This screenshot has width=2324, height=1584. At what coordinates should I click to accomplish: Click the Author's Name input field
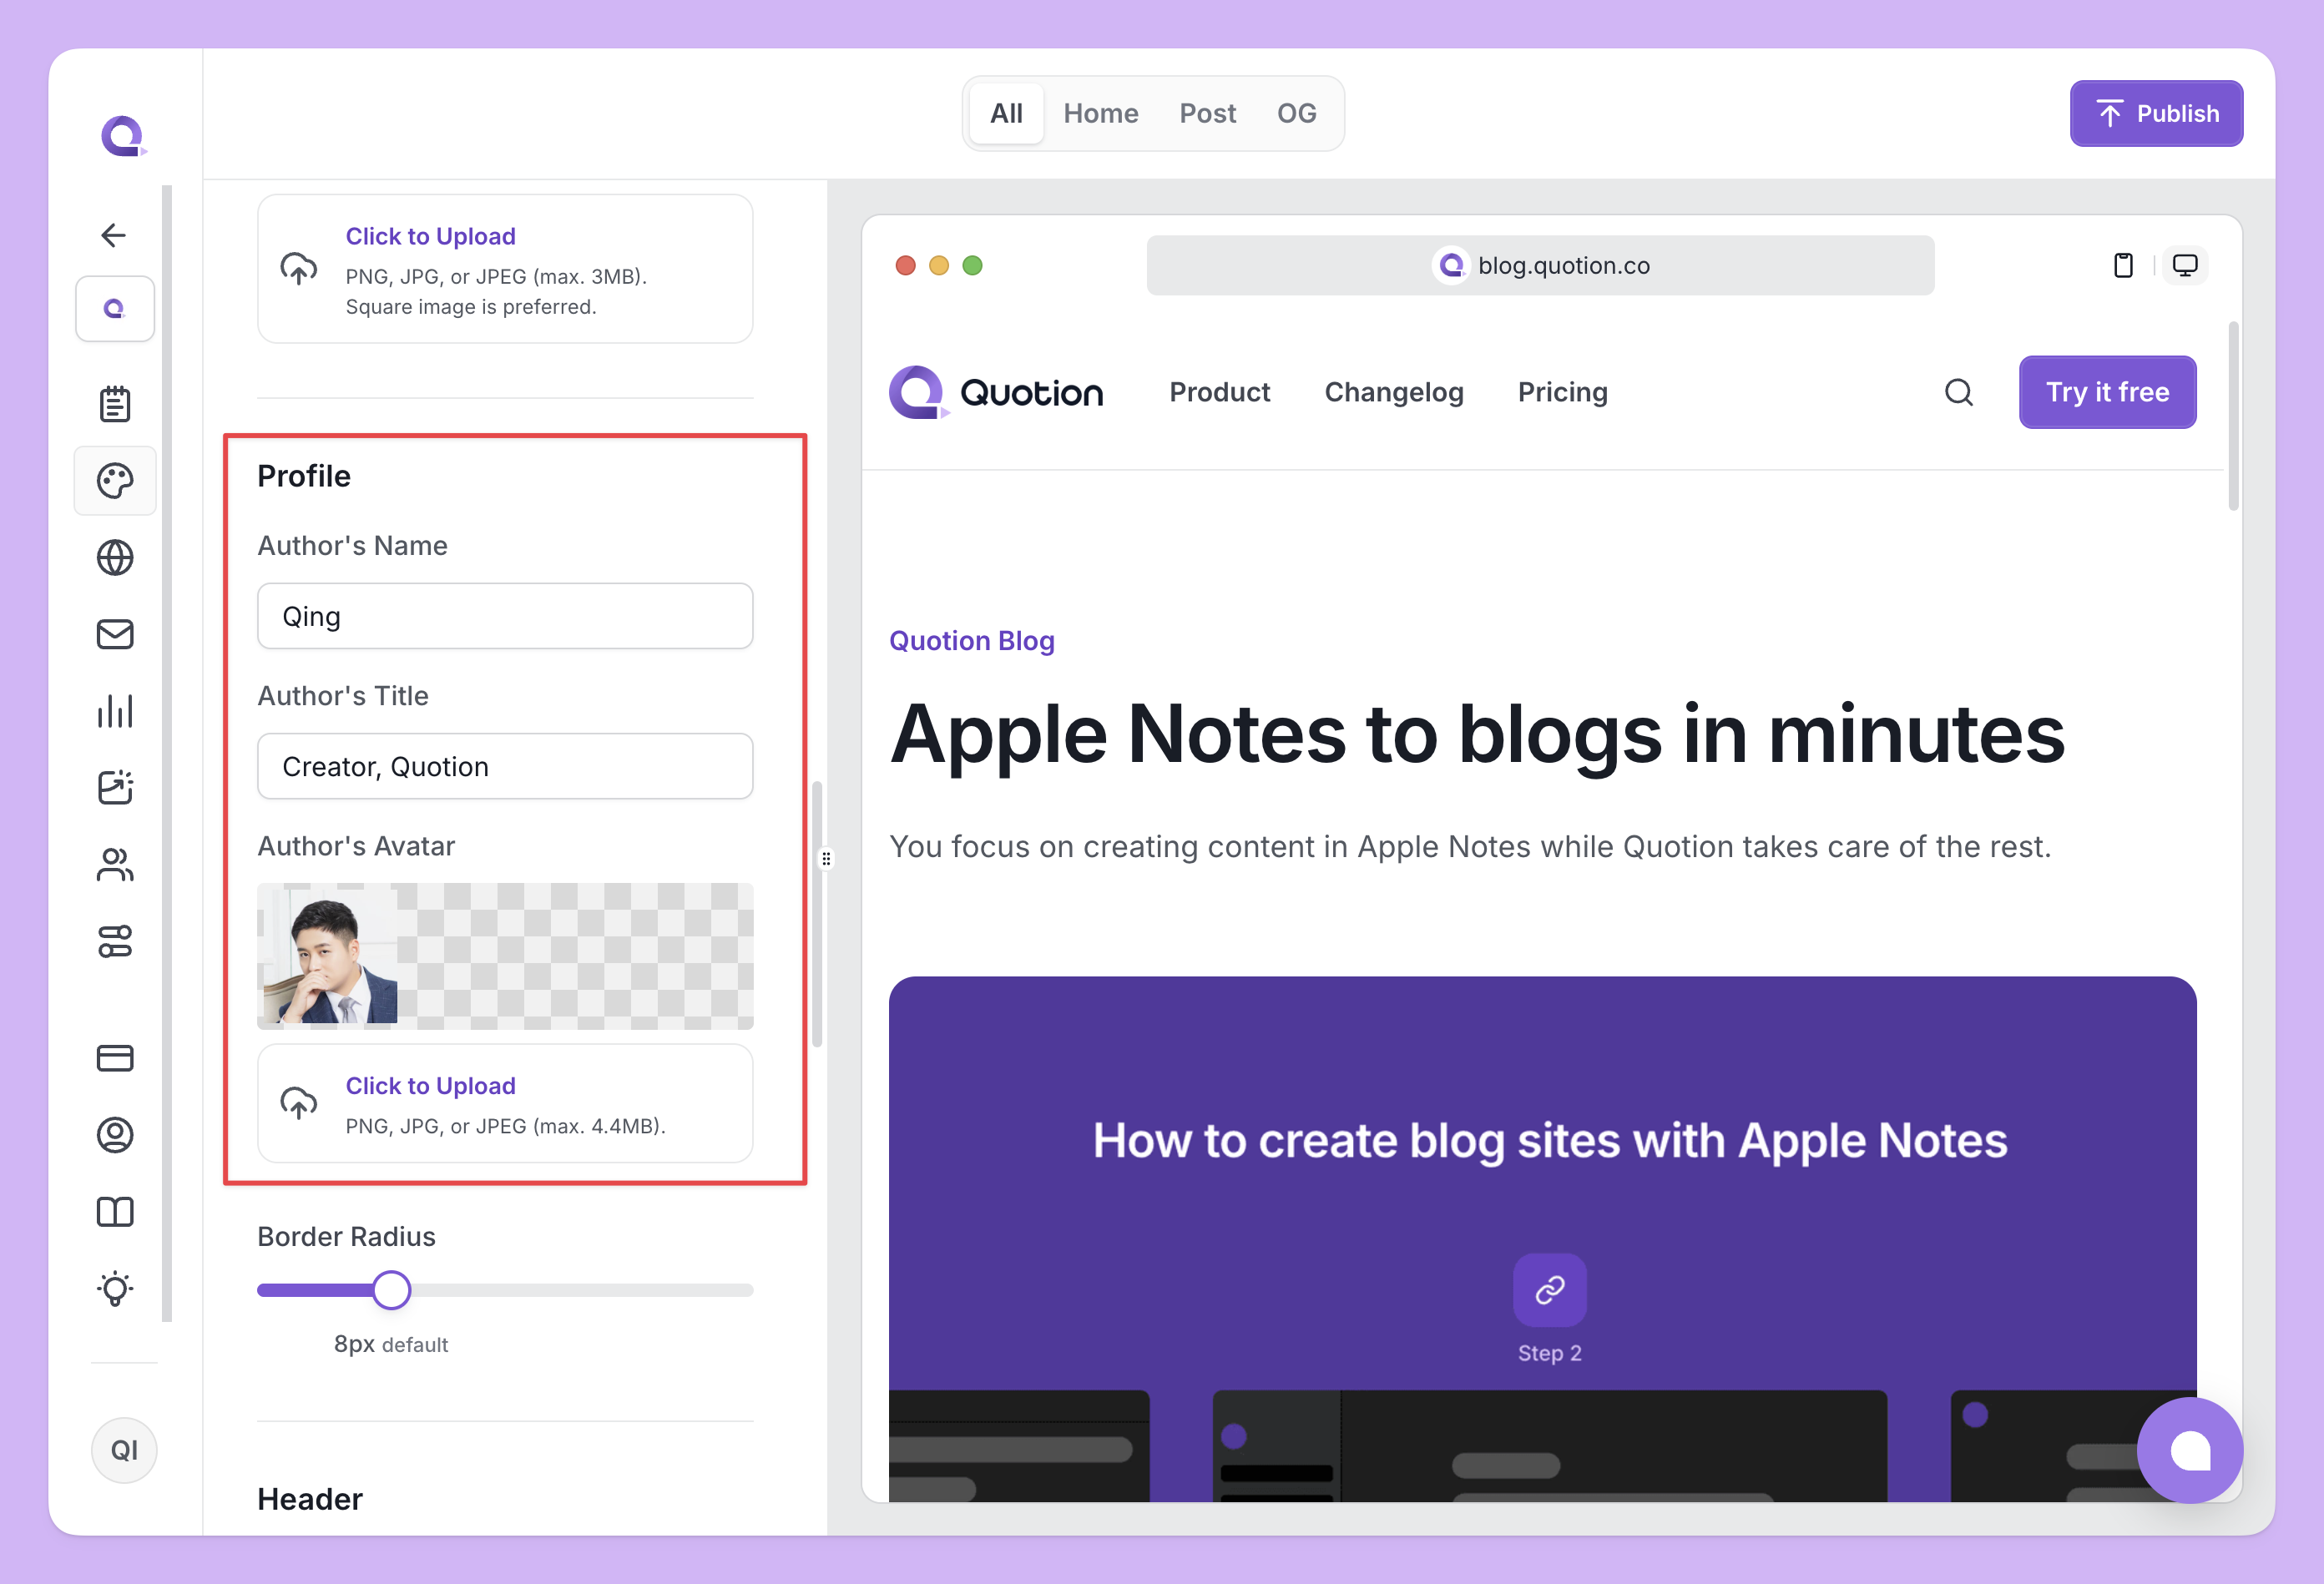[x=505, y=616]
